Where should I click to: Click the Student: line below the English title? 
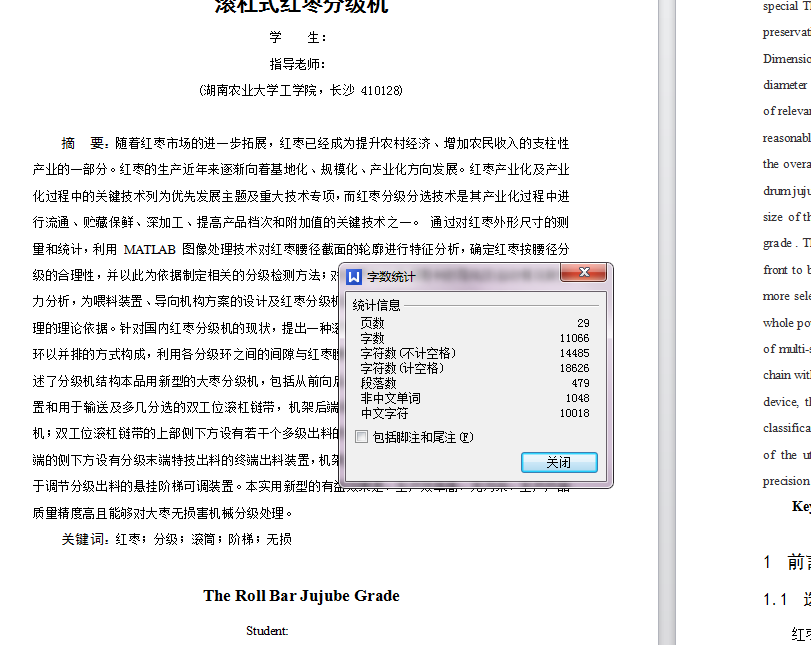[266, 630]
